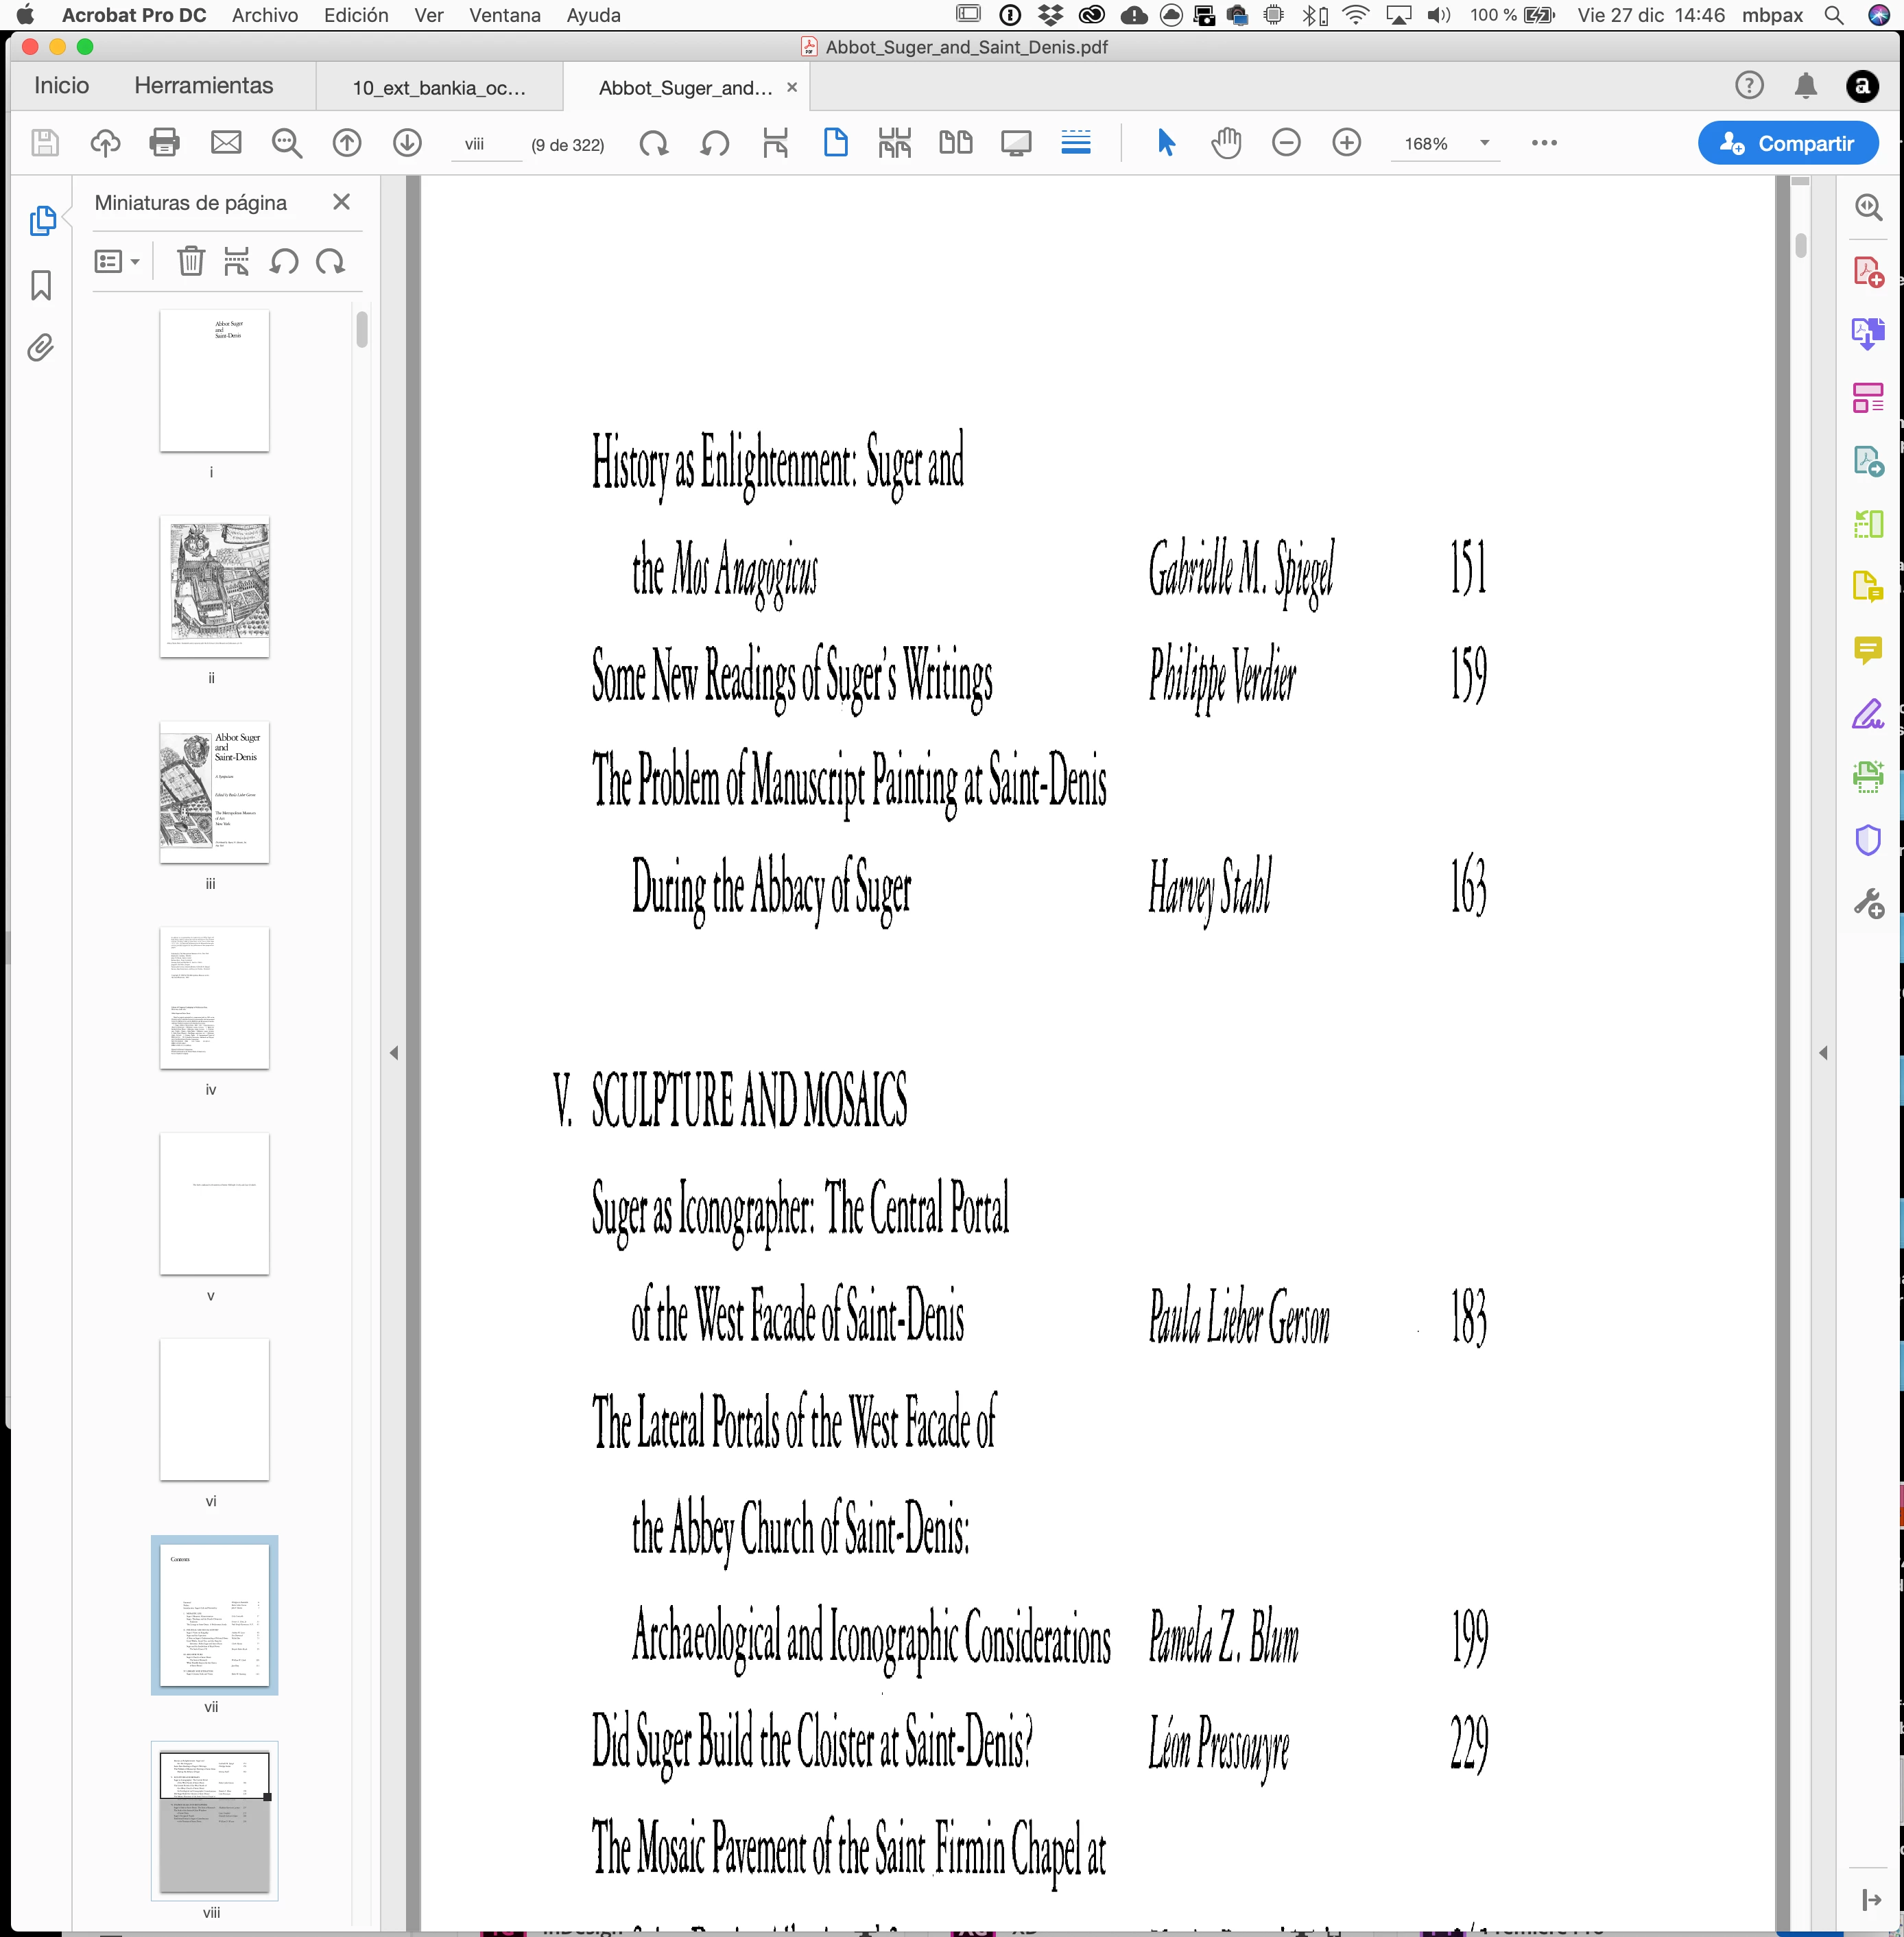This screenshot has width=1904, height=1937.
Task: Open the Comment tool in right pane
Action: [x=1867, y=650]
